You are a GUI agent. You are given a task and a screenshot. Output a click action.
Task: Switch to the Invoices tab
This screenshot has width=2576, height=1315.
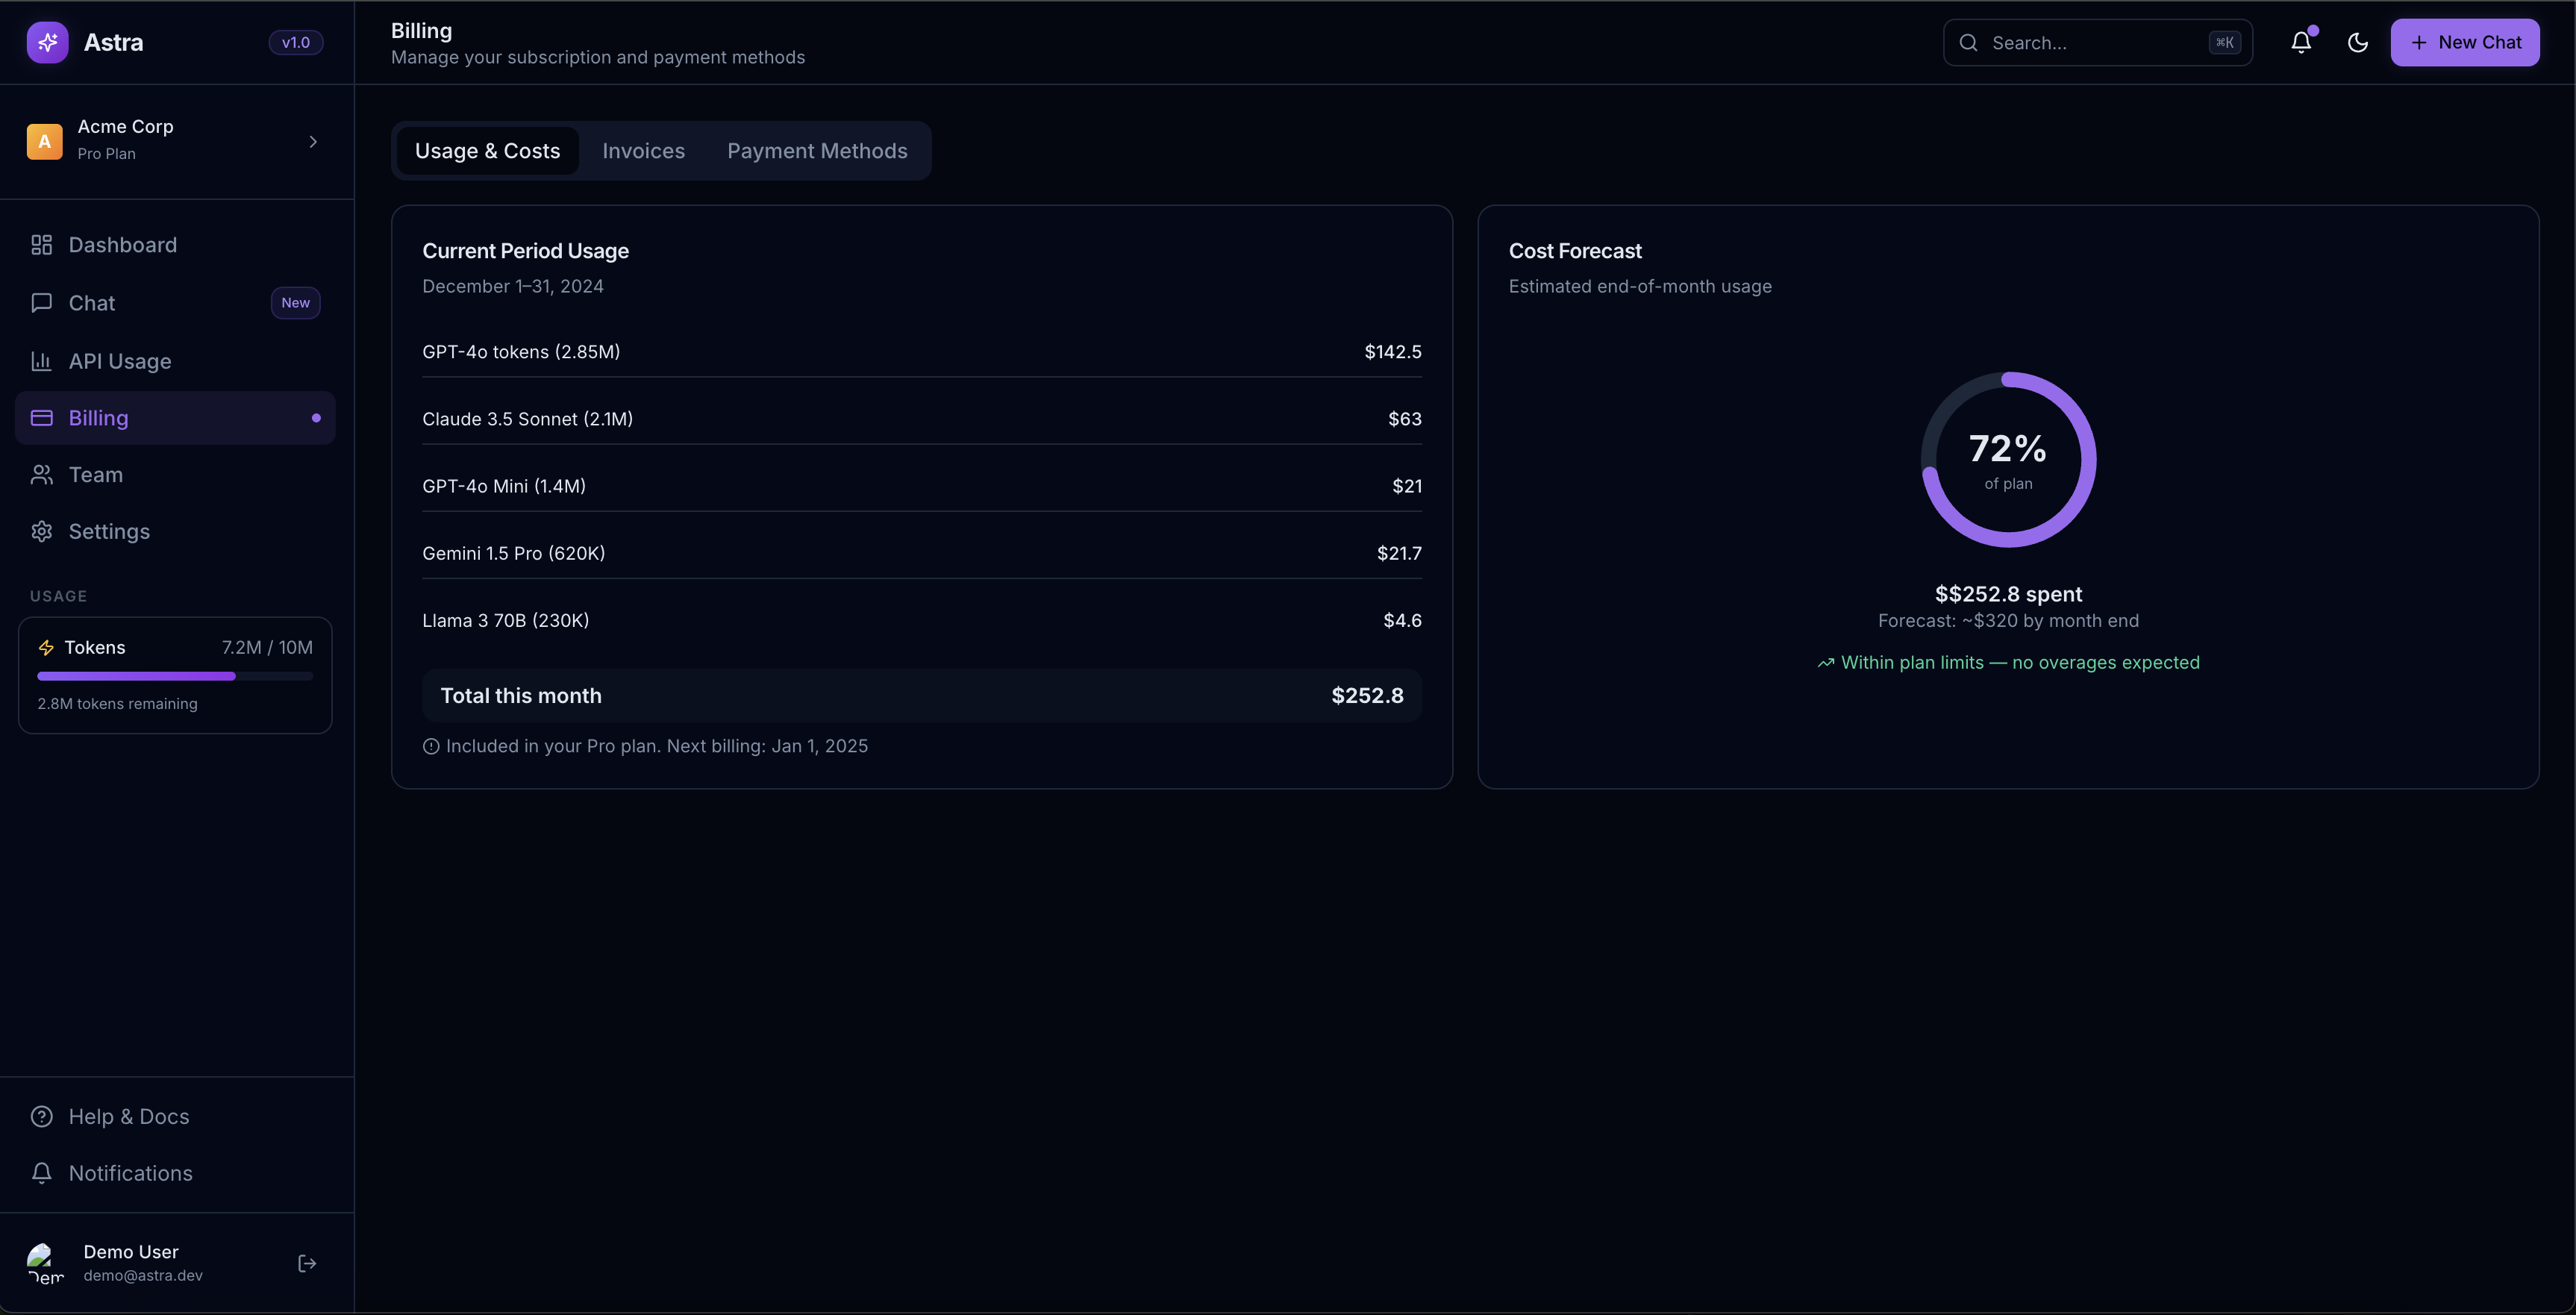(643, 150)
